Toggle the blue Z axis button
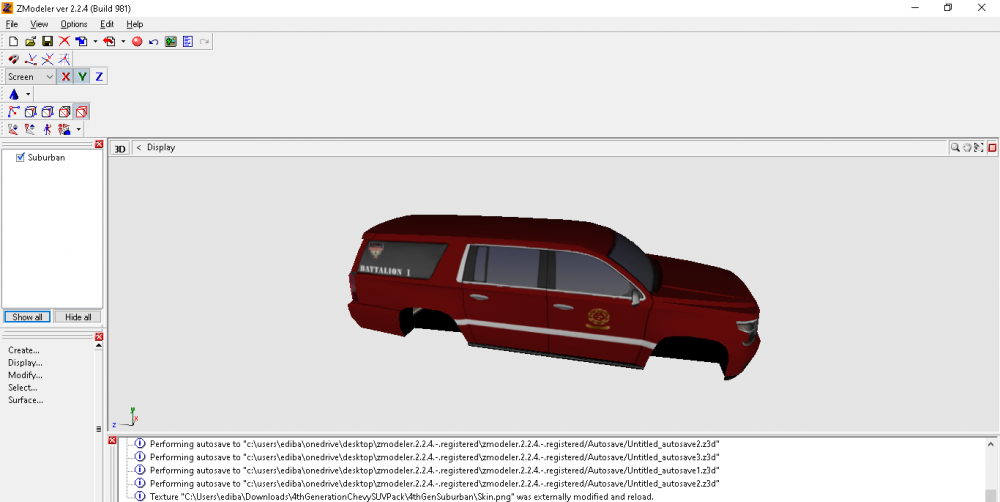This screenshot has width=1000, height=502. click(99, 76)
